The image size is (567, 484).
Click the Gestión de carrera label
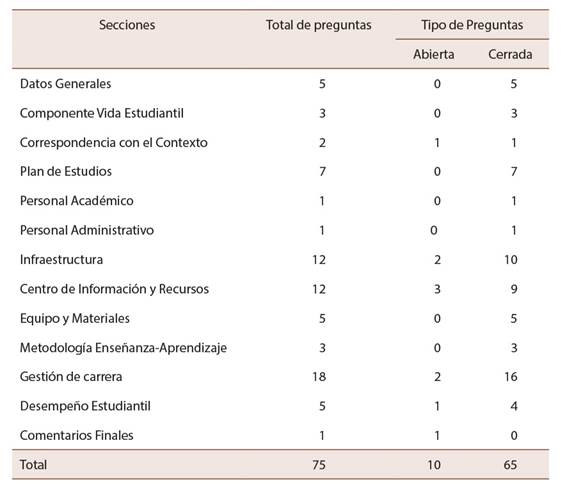(71, 377)
